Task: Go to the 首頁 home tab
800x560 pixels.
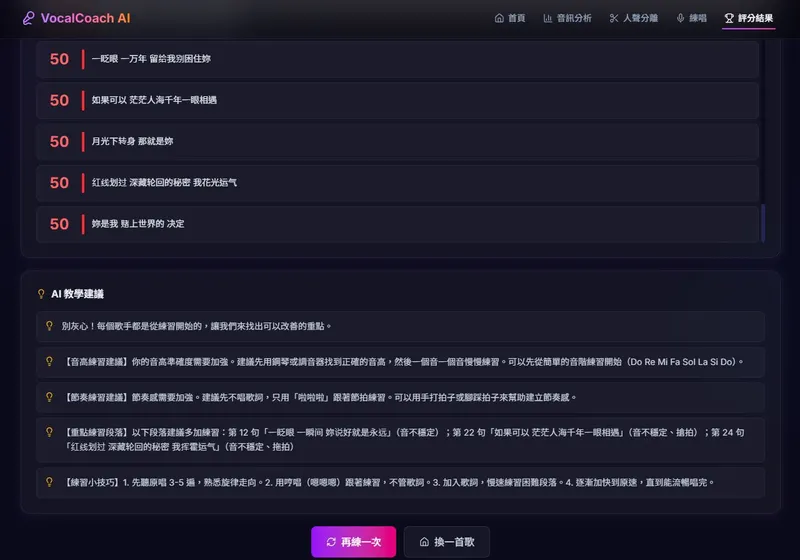Action: (510, 18)
